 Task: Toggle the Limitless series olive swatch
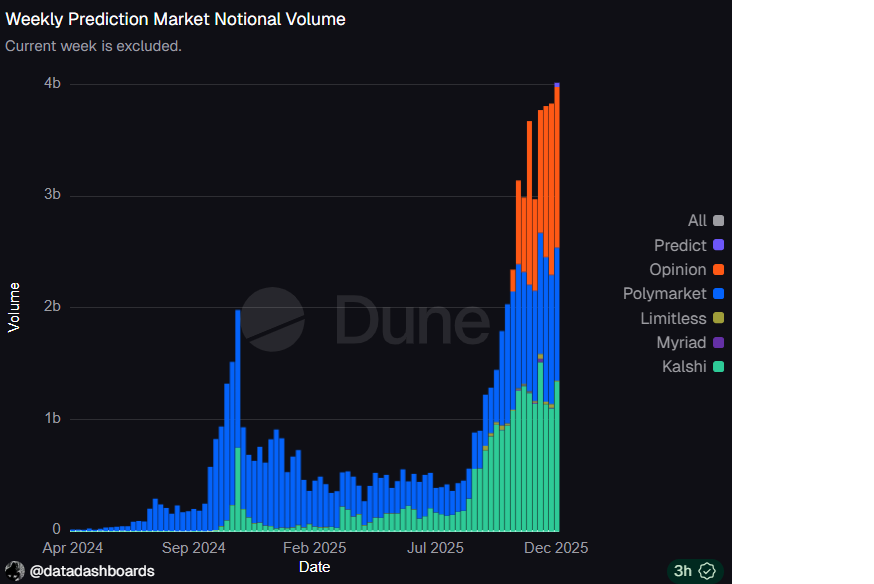718,318
